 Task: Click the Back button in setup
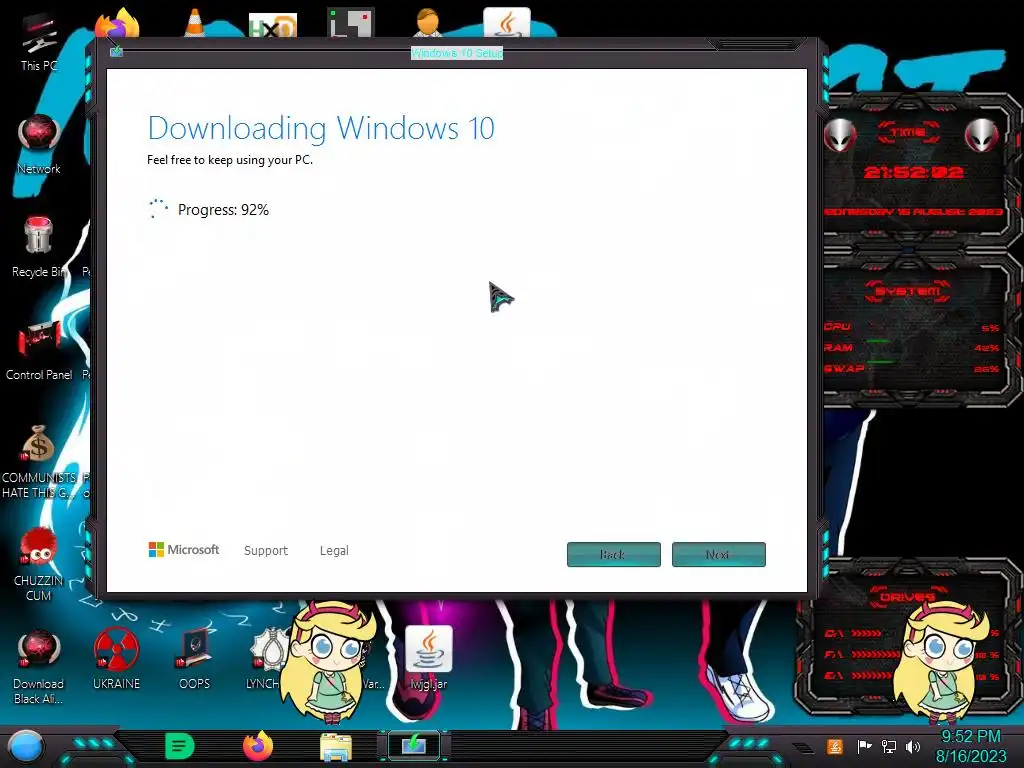click(613, 554)
